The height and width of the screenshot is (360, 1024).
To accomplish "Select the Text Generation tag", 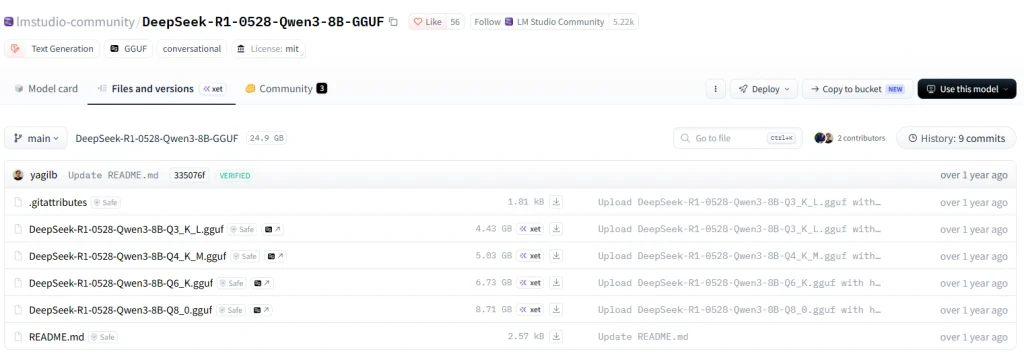I will pos(52,49).
